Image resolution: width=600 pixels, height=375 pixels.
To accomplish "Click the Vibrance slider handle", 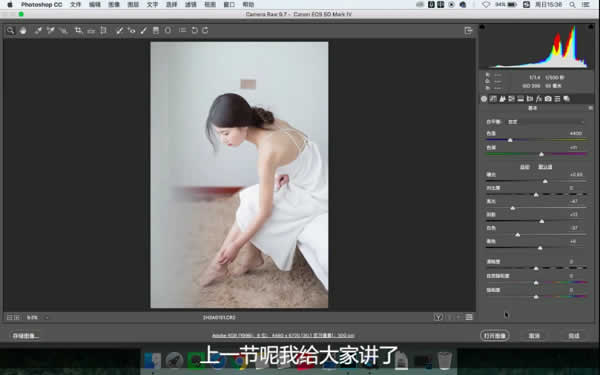I will coord(536,283).
